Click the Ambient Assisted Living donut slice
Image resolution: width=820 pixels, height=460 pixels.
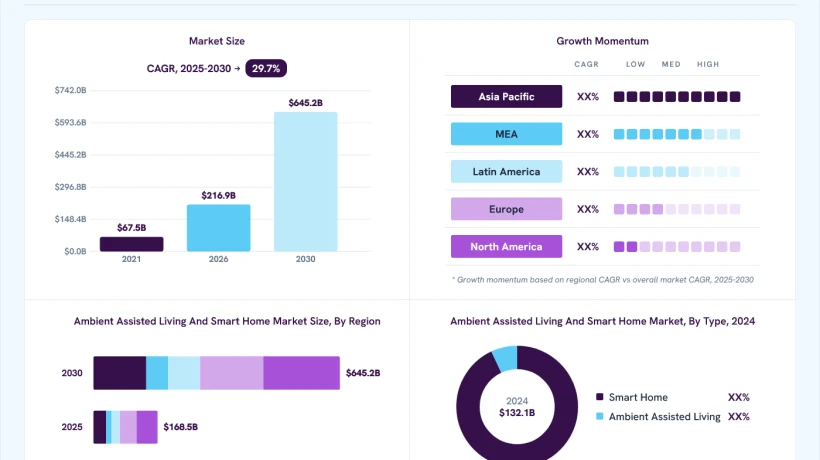505,359
